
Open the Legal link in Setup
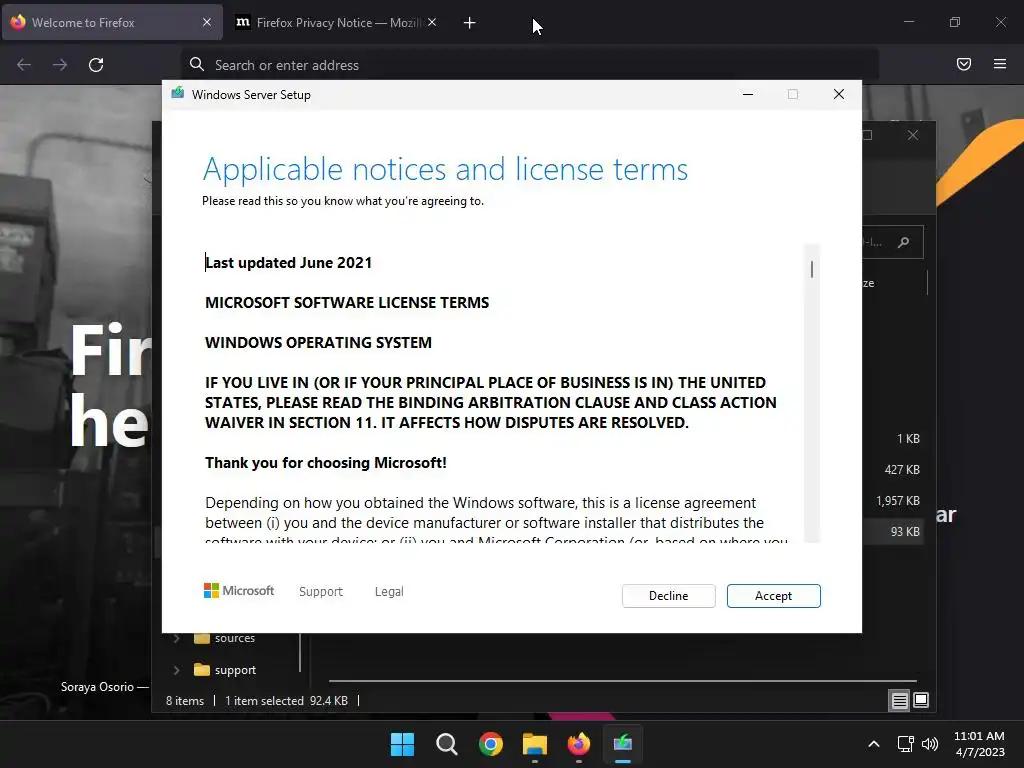389,592
